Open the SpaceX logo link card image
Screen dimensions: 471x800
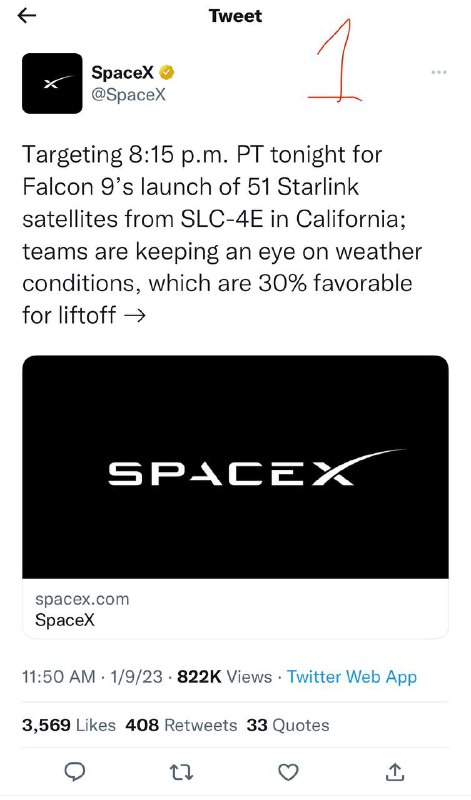coord(235,467)
